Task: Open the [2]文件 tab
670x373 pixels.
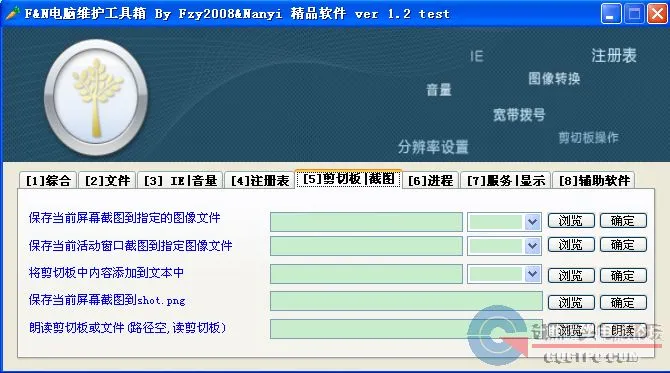Action: point(107,180)
